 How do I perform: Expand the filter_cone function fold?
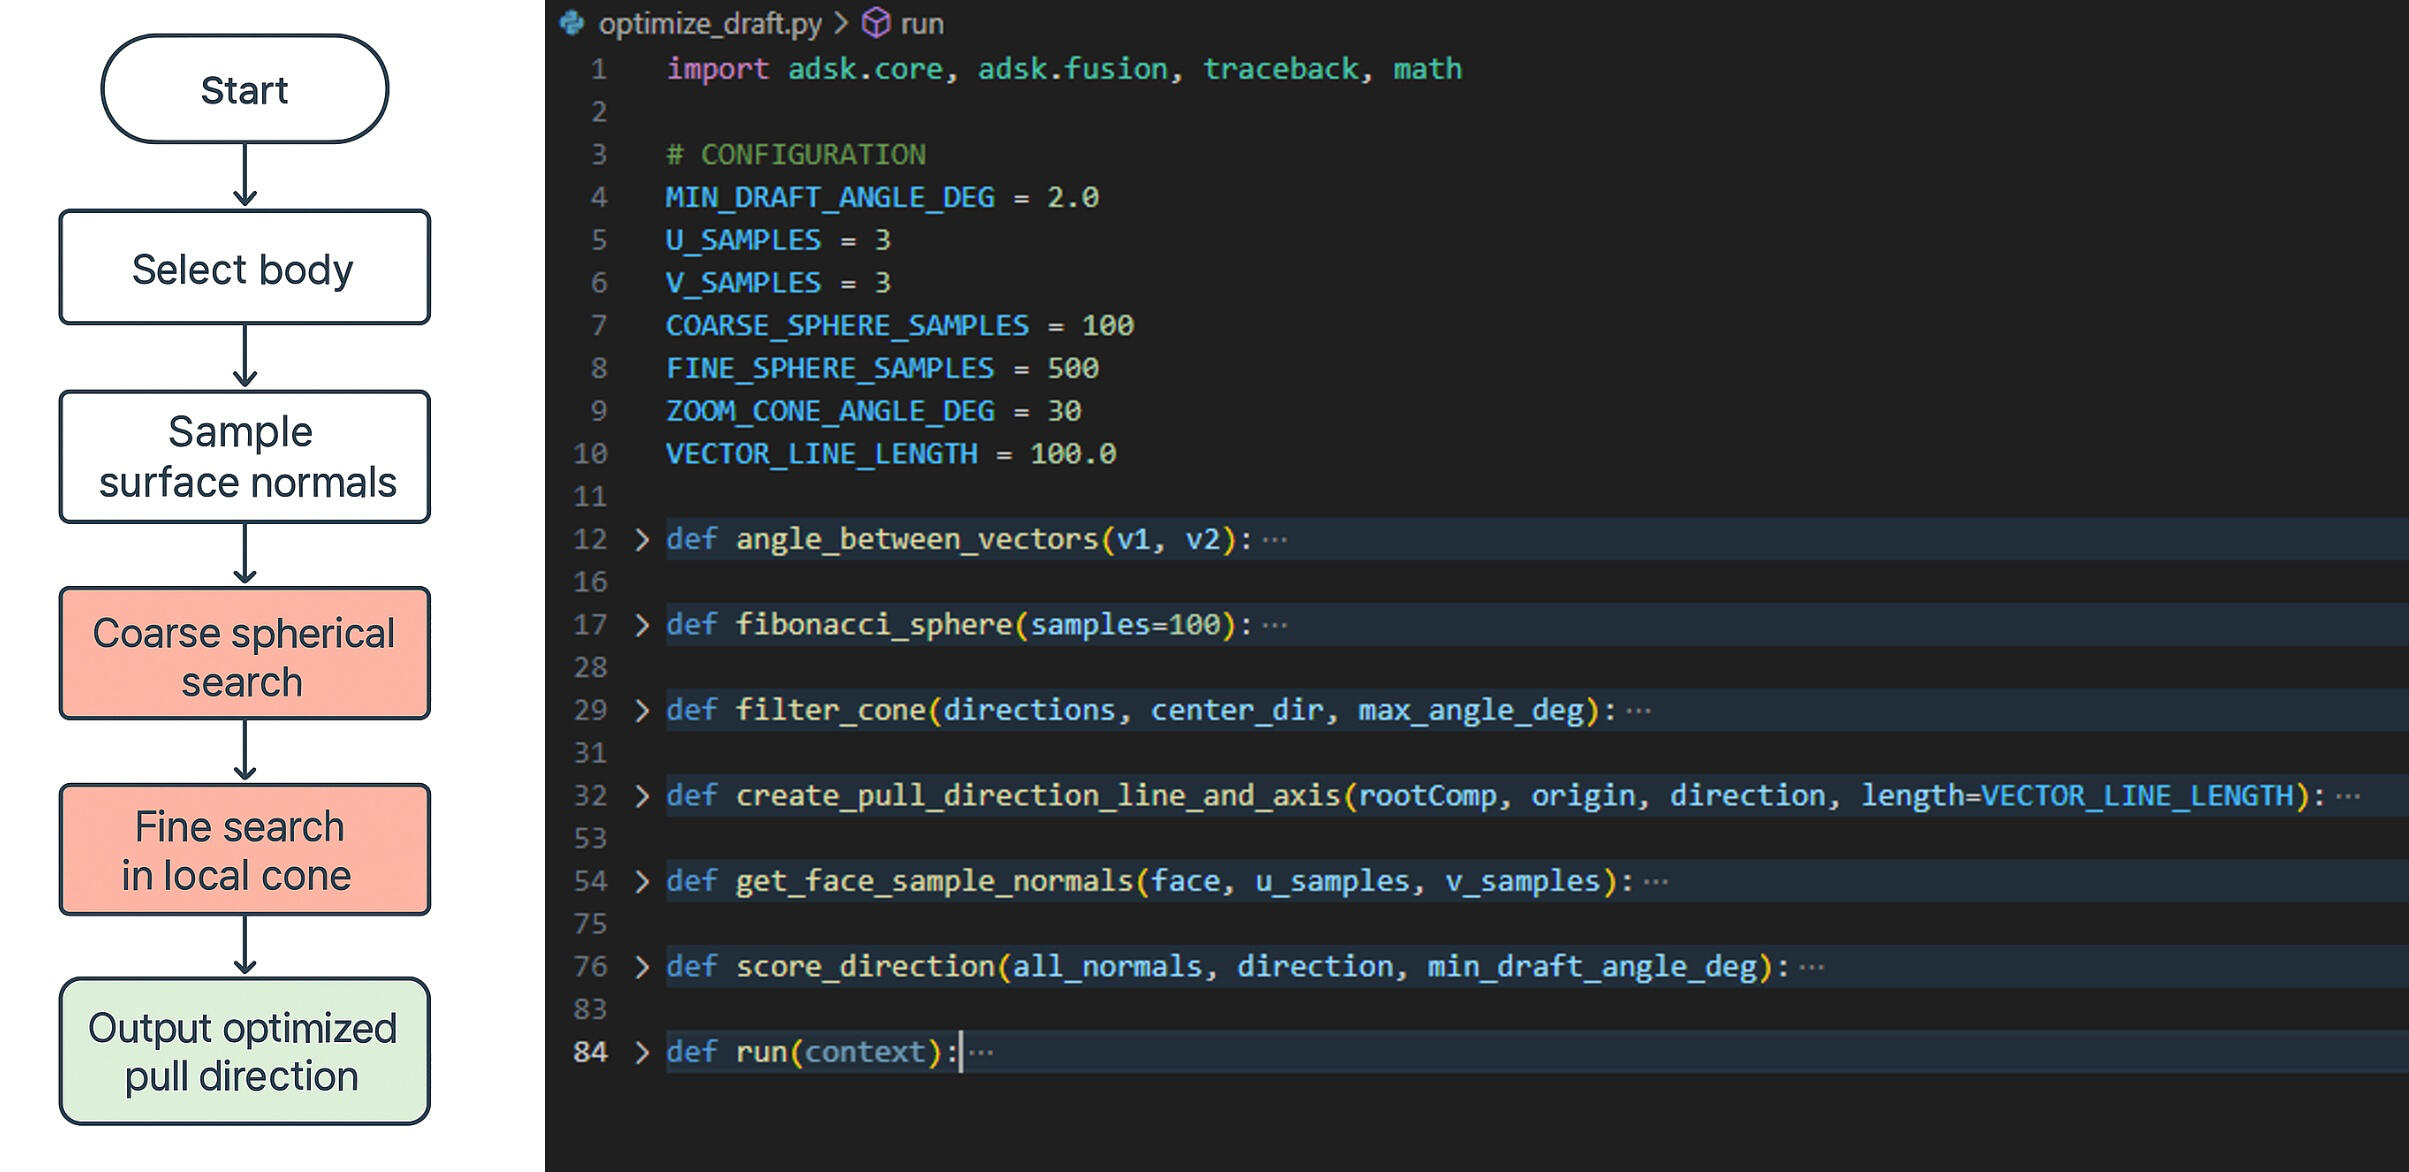[x=642, y=711]
